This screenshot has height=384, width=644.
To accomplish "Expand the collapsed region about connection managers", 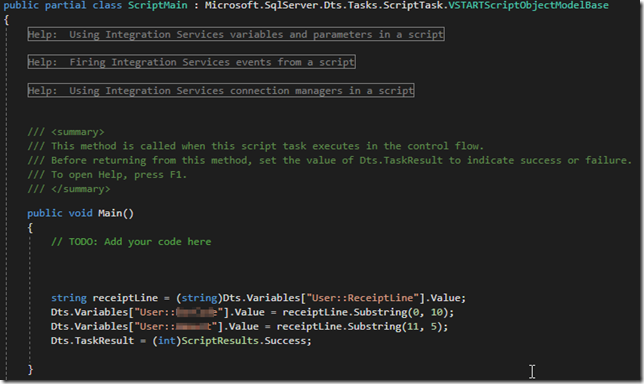I will [221, 90].
